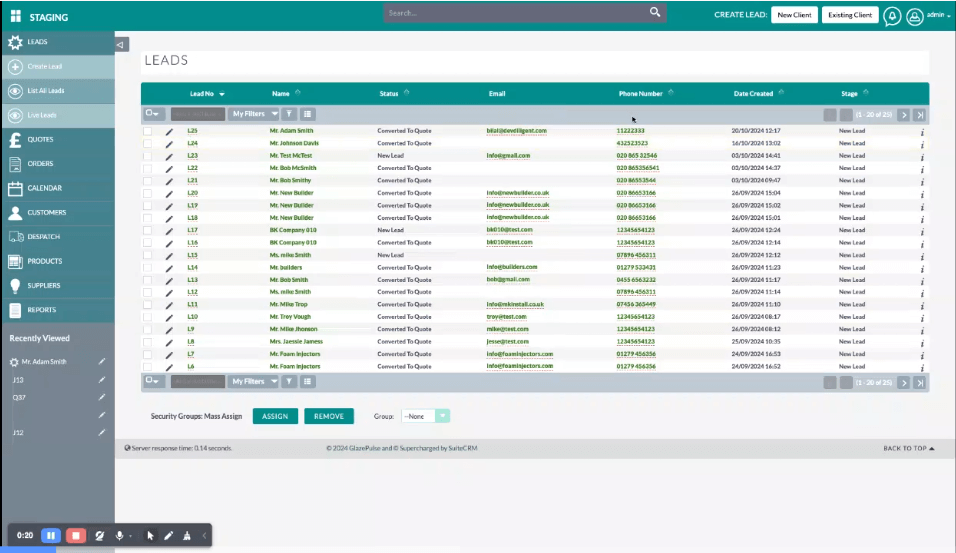
Task: Open the notifications bell icon
Action: tap(891, 15)
